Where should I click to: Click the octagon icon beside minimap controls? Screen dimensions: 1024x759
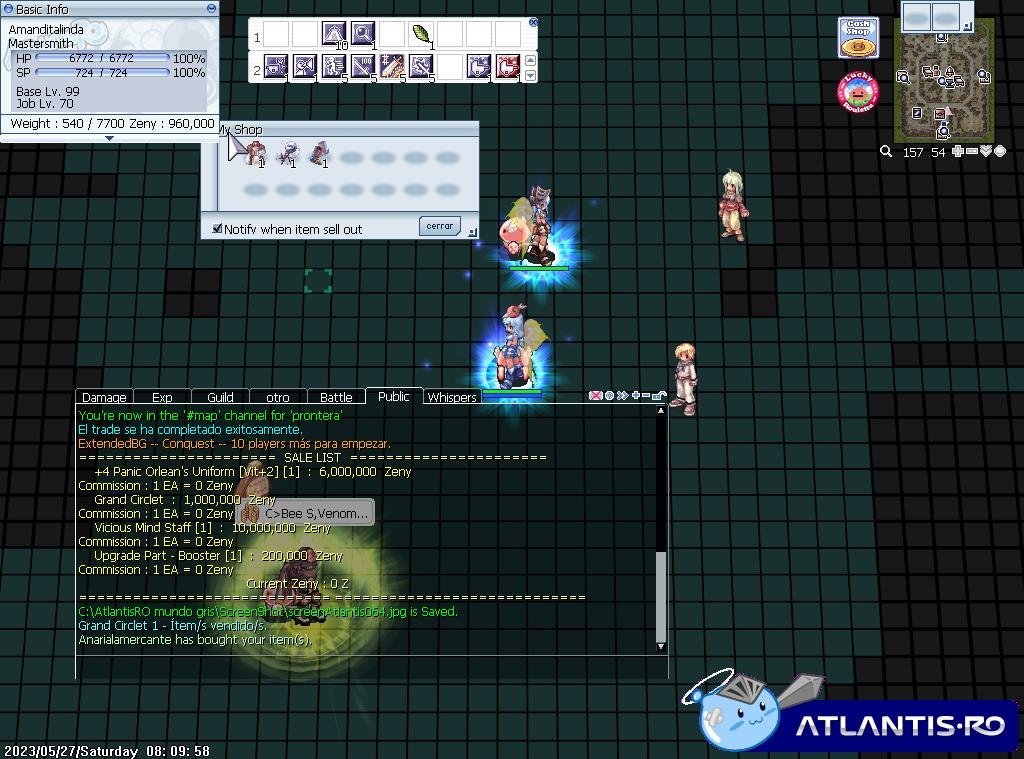[x=1000, y=152]
